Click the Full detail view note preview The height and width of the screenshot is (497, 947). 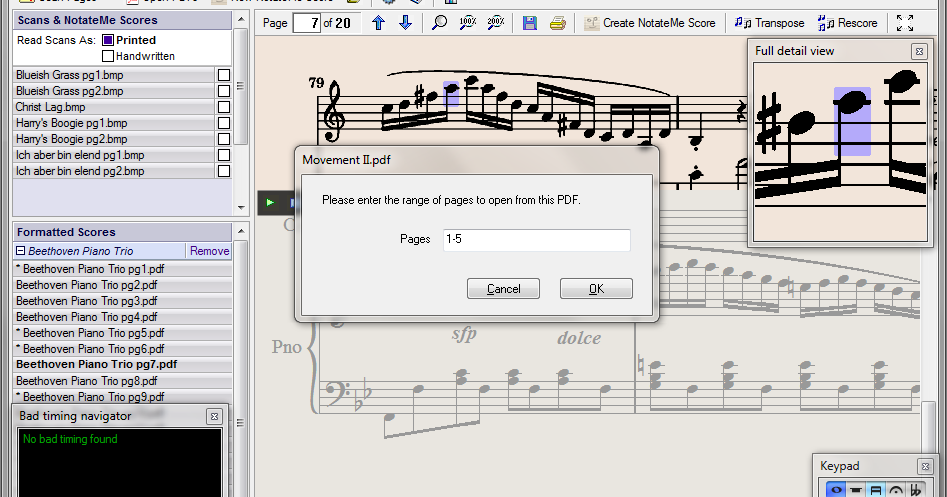[x=840, y=152]
